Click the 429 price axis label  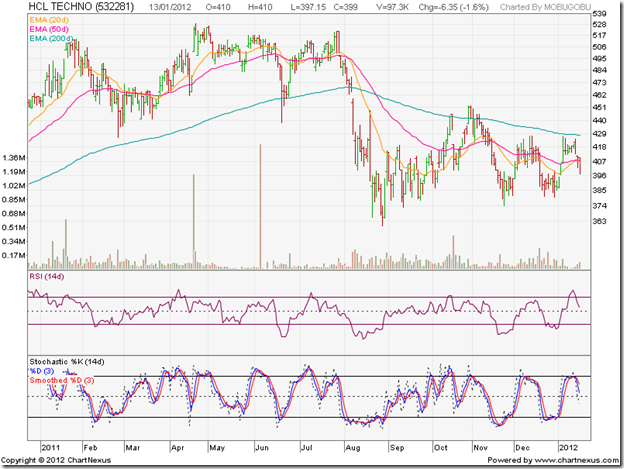pyautogui.click(x=599, y=134)
